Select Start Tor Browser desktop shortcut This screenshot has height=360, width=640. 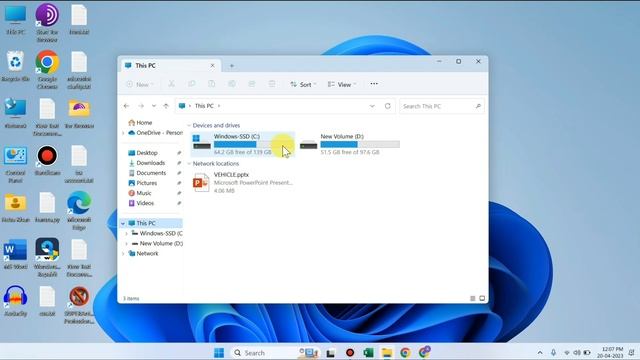coord(47,23)
